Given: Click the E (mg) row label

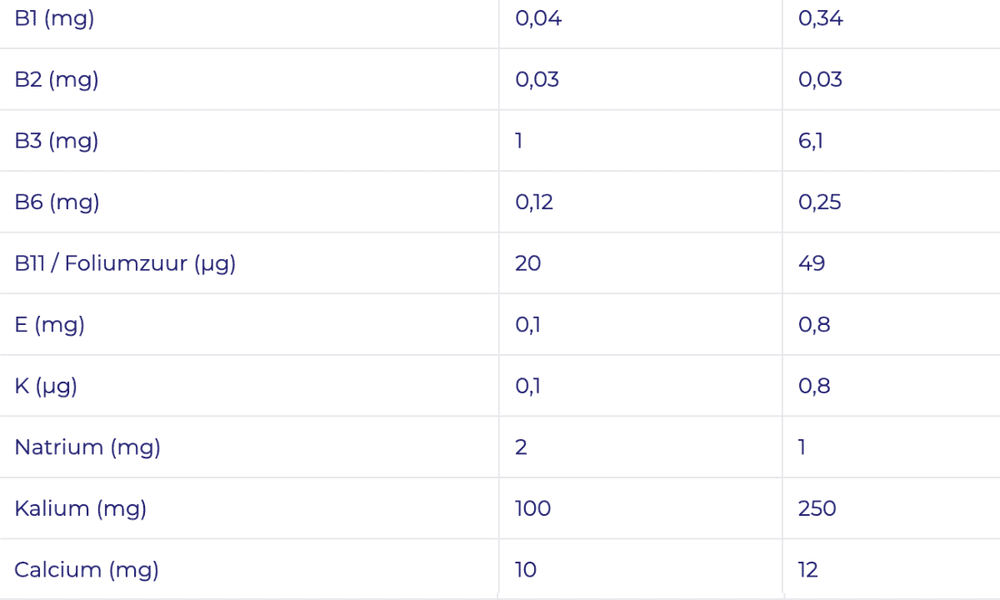Looking at the screenshot, I should pyautogui.click(x=50, y=325).
